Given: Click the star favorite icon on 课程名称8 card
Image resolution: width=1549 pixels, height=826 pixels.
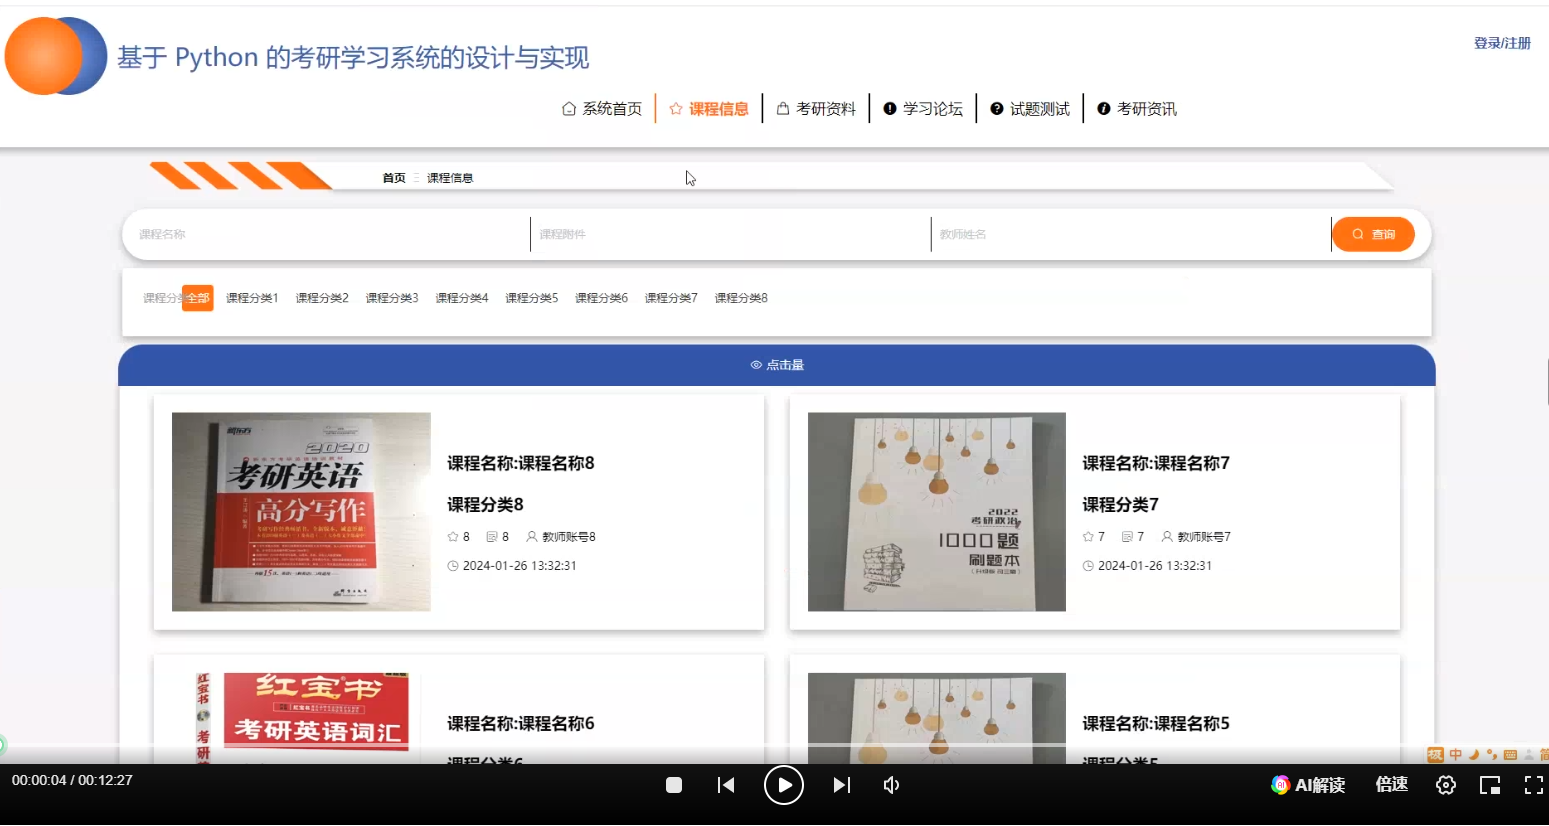Looking at the screenshot, I should pos(453,537).
